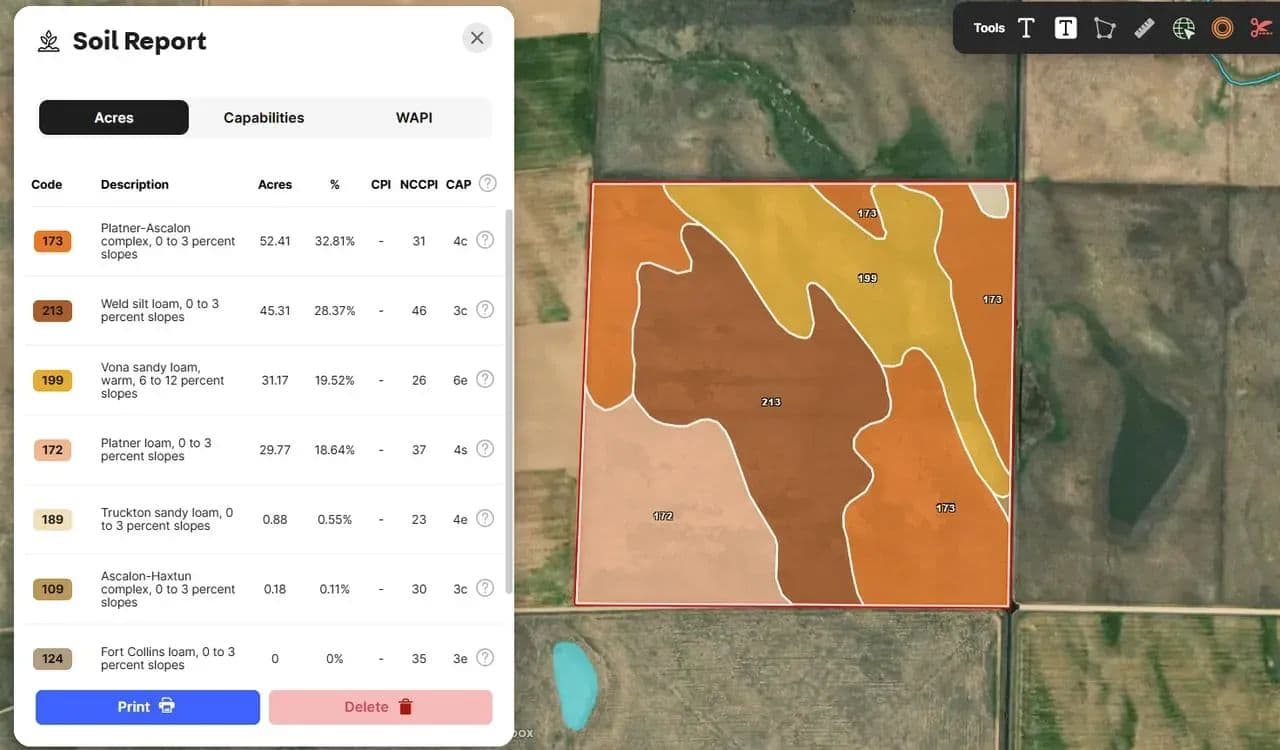This screenshot has height=750, width=1280.
Task: Click the orange 173 soil code swatch
Action: (52, 241)
